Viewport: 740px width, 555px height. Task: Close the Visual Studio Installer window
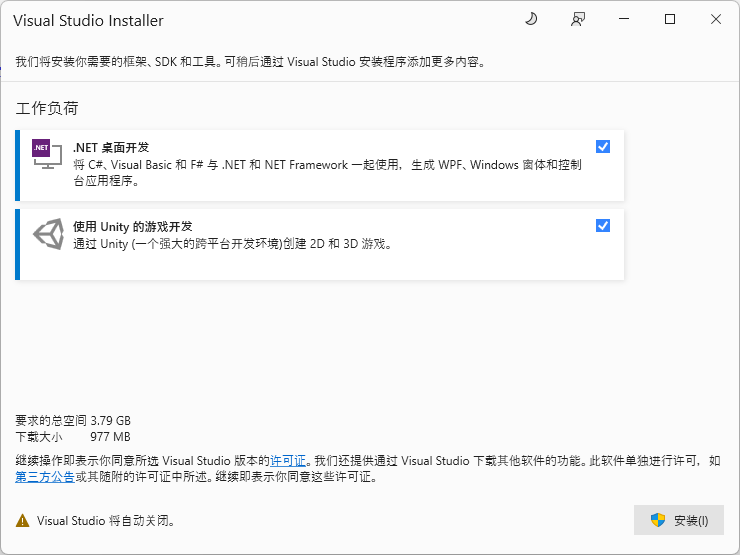coord(715,19)
